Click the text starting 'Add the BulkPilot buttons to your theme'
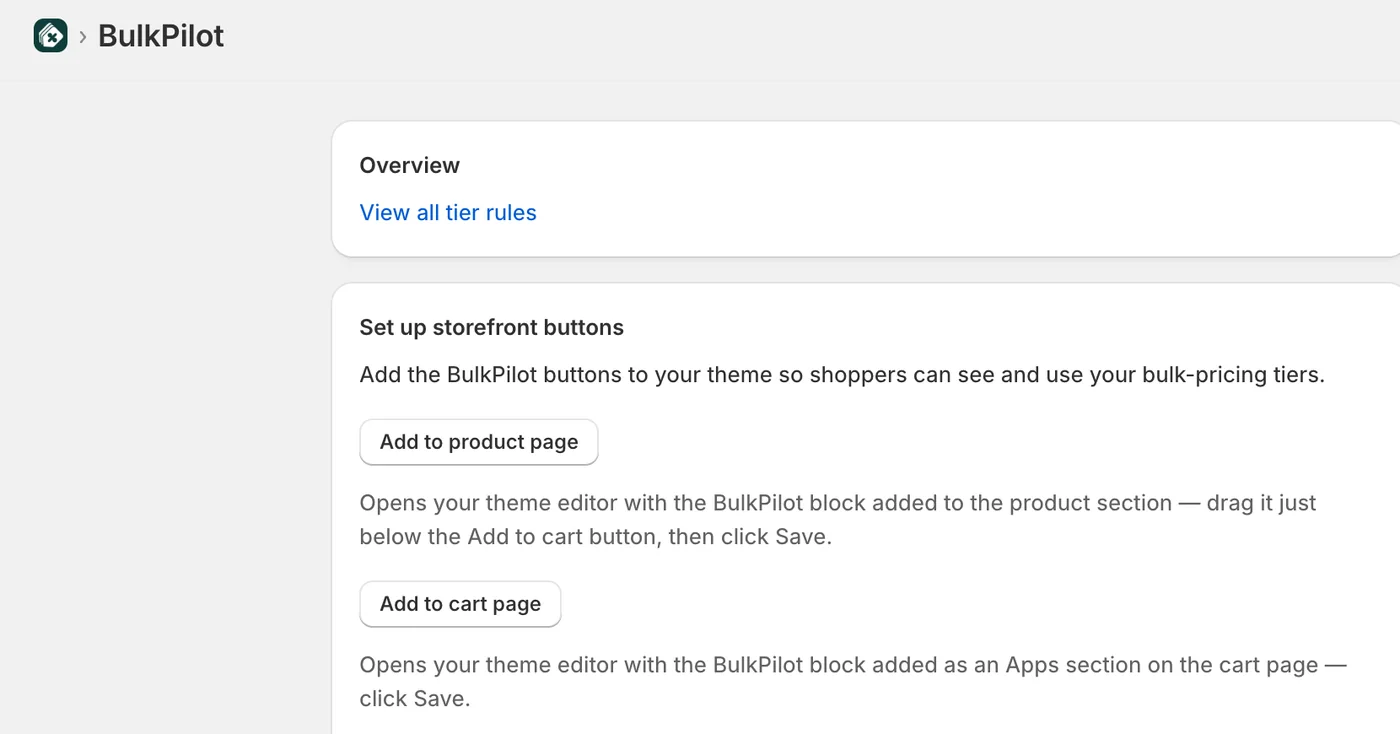This screenshot has height=734, width=1400. click(842, 376)
